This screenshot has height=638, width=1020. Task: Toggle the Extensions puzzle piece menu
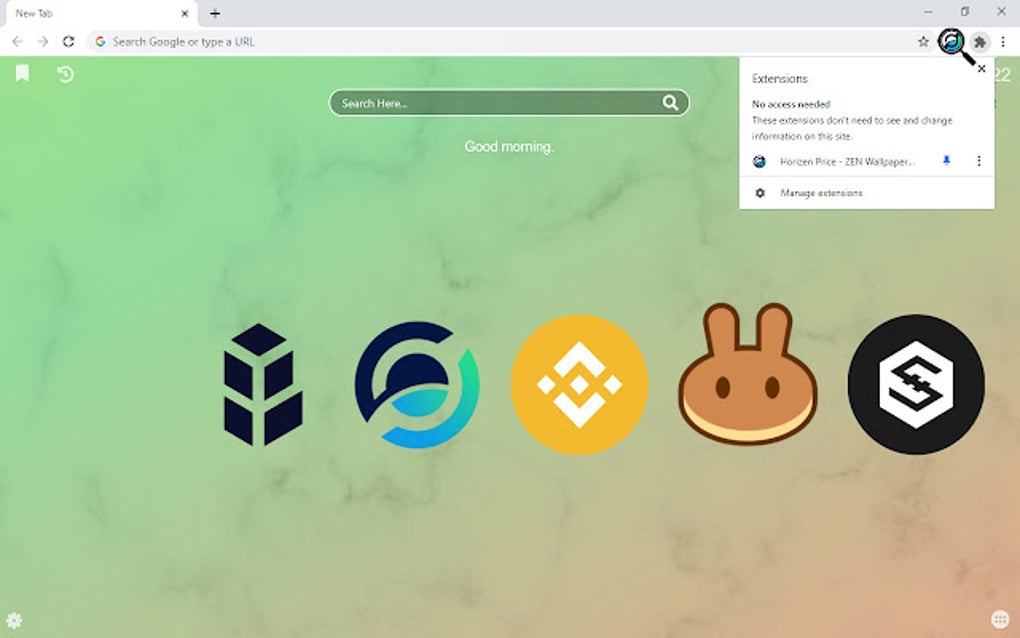(x=980, y=42)
